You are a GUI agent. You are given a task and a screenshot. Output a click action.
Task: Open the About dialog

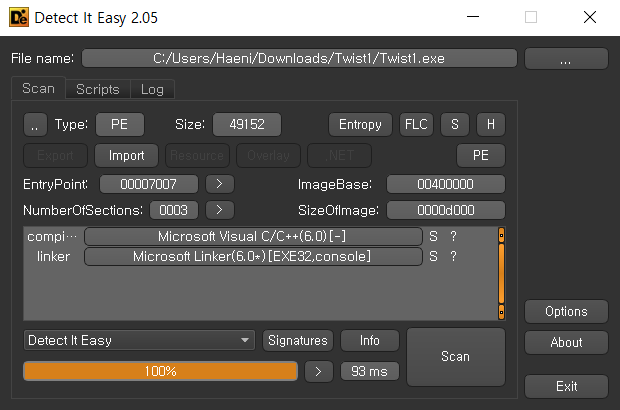[x=566, y=342]
